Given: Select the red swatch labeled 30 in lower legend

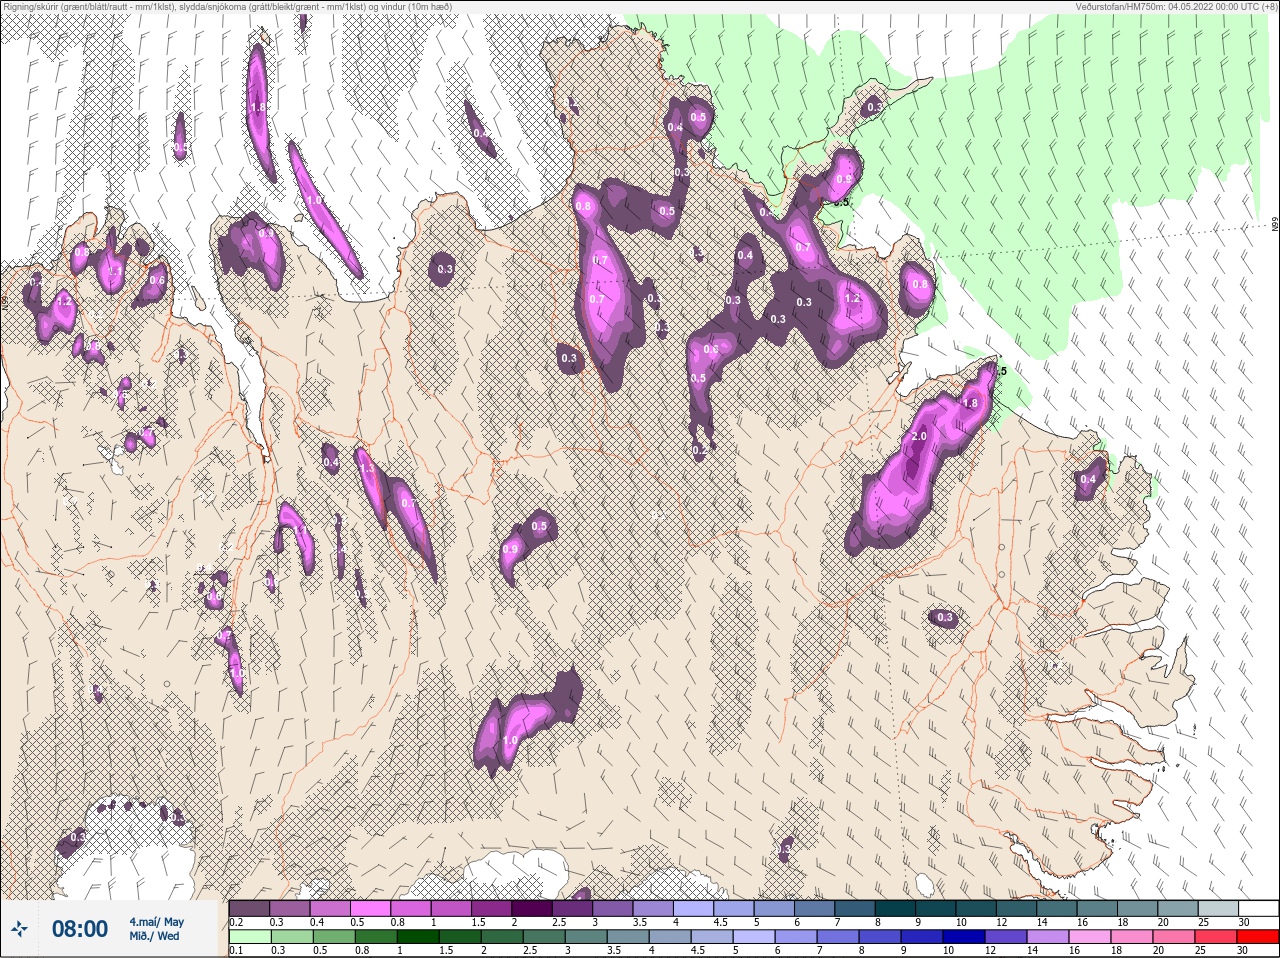Looking at the screenshot, I should coord(1258,936).
